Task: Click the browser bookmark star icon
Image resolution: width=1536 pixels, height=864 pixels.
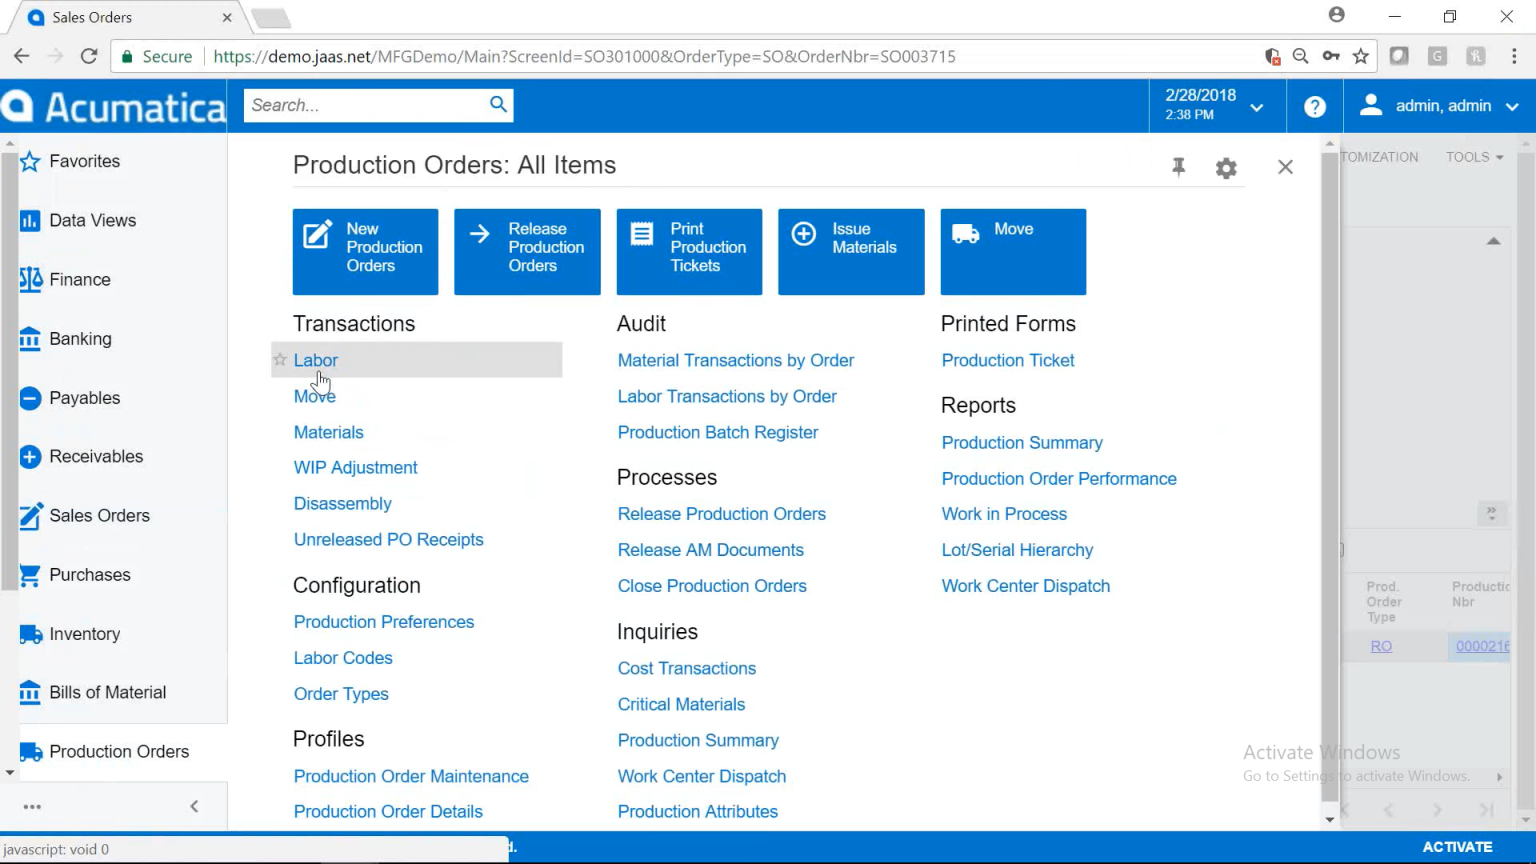Action: click(1361, 56)
